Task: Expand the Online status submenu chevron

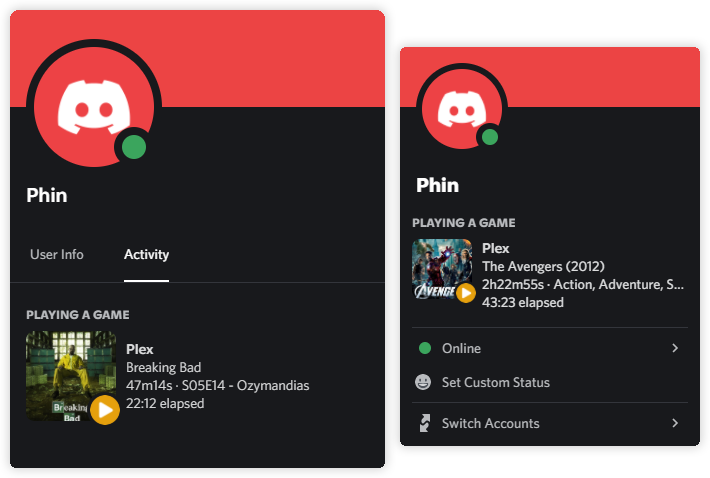Action: 675,348
